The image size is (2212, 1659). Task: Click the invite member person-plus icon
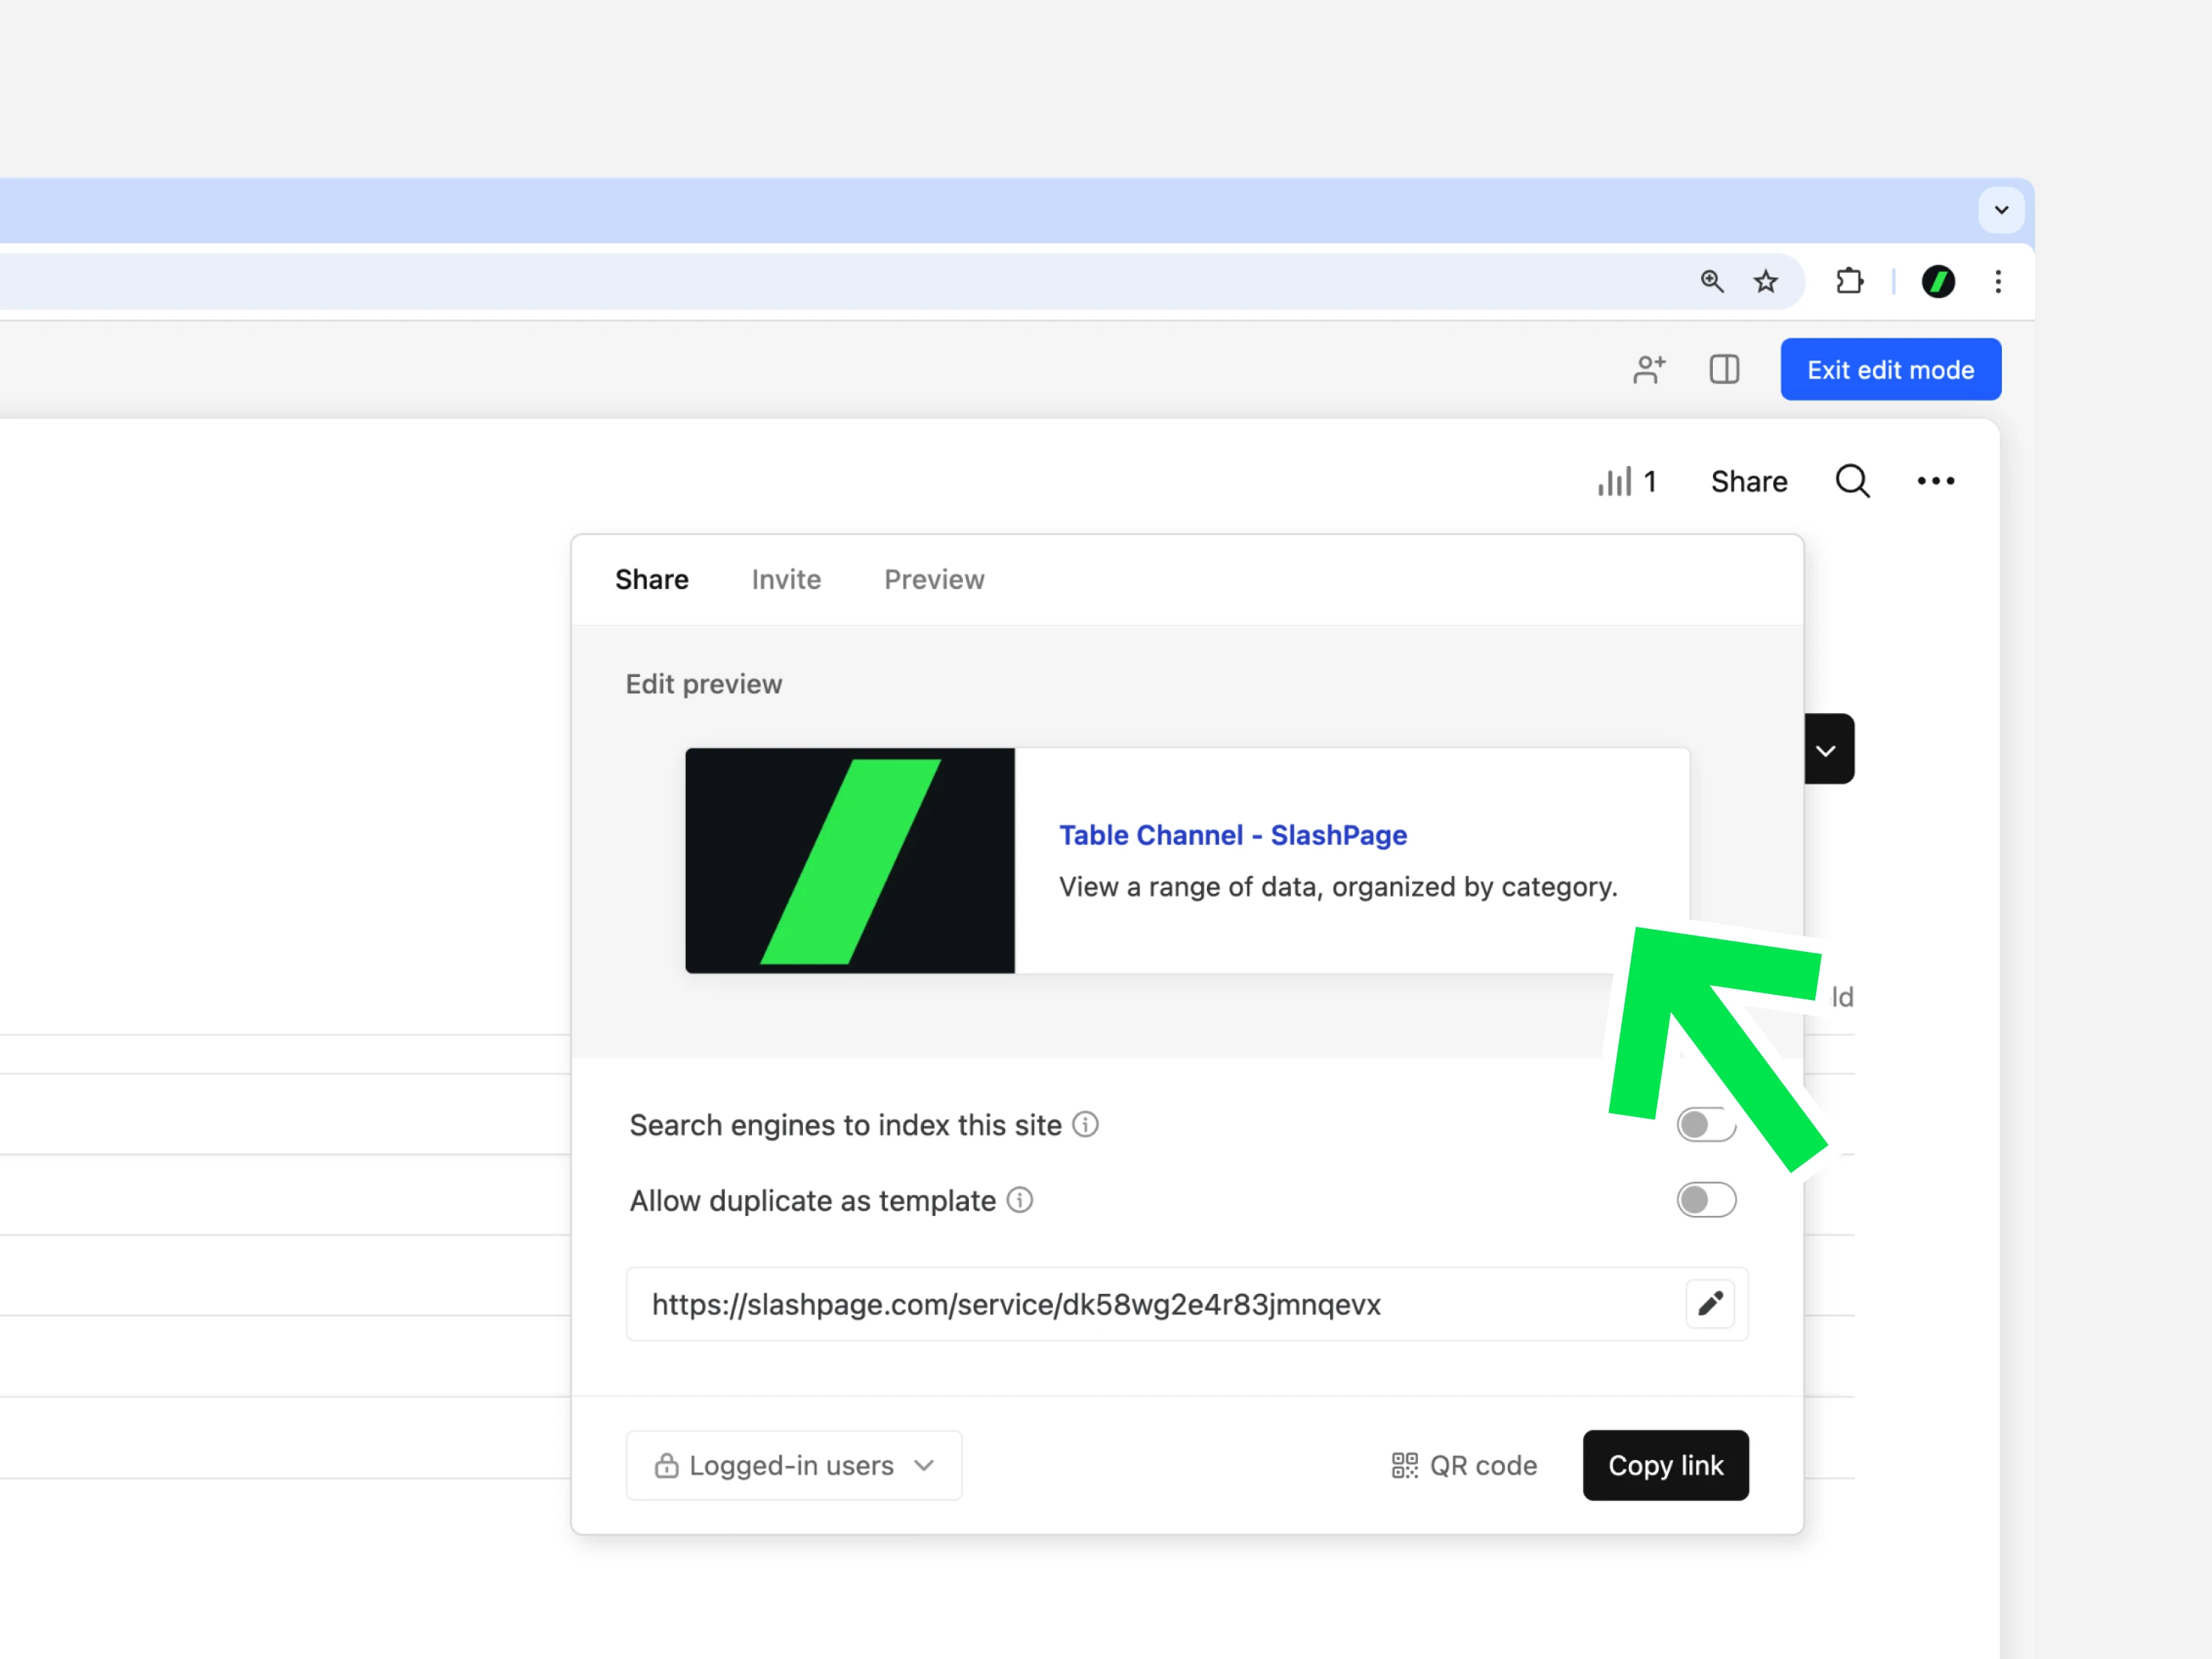coord(1649,369)
